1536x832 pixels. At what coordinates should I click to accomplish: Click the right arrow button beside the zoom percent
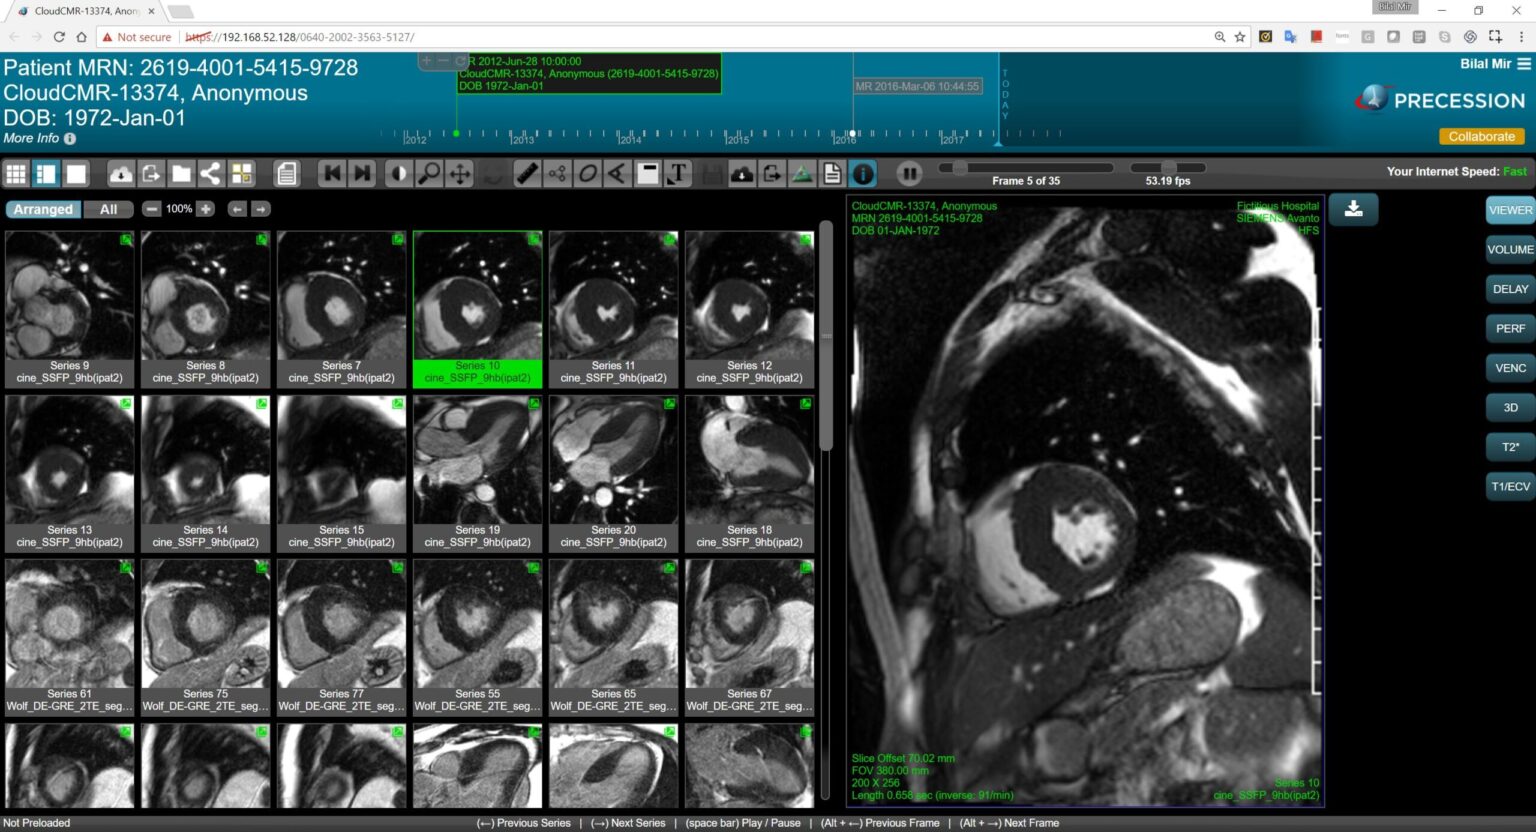[261, 209]
